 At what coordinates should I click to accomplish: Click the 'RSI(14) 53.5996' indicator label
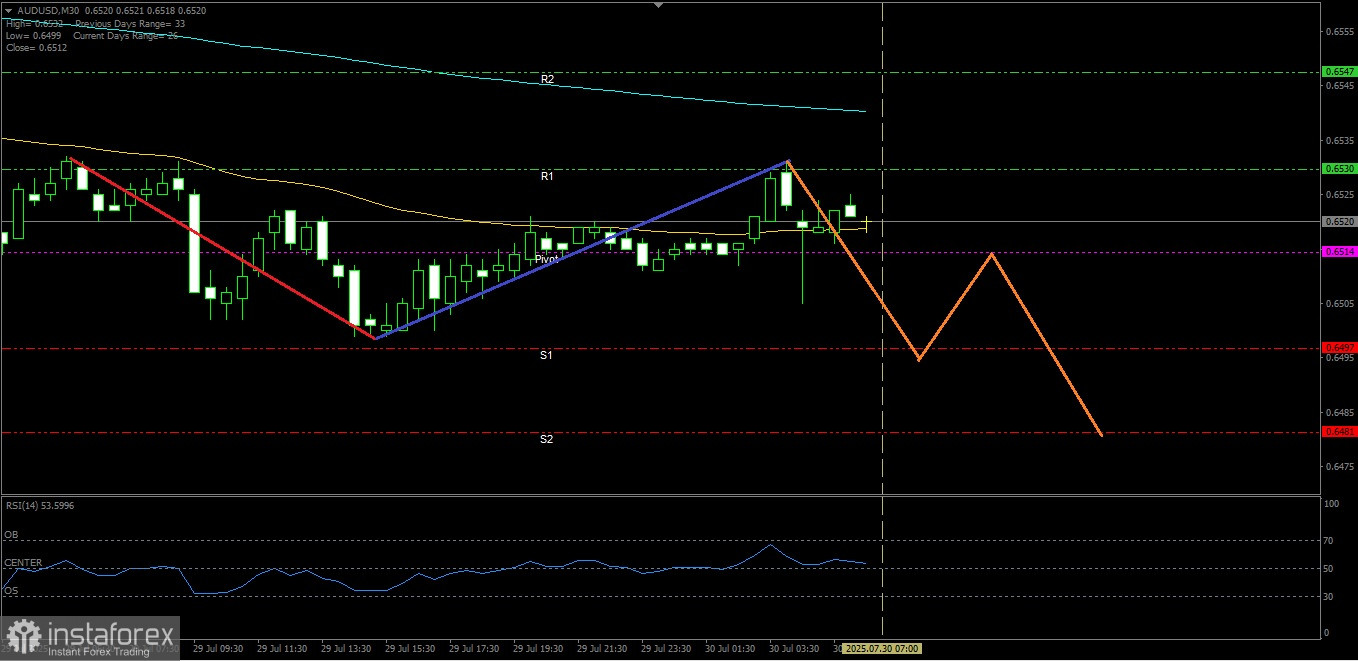point(40,506)
